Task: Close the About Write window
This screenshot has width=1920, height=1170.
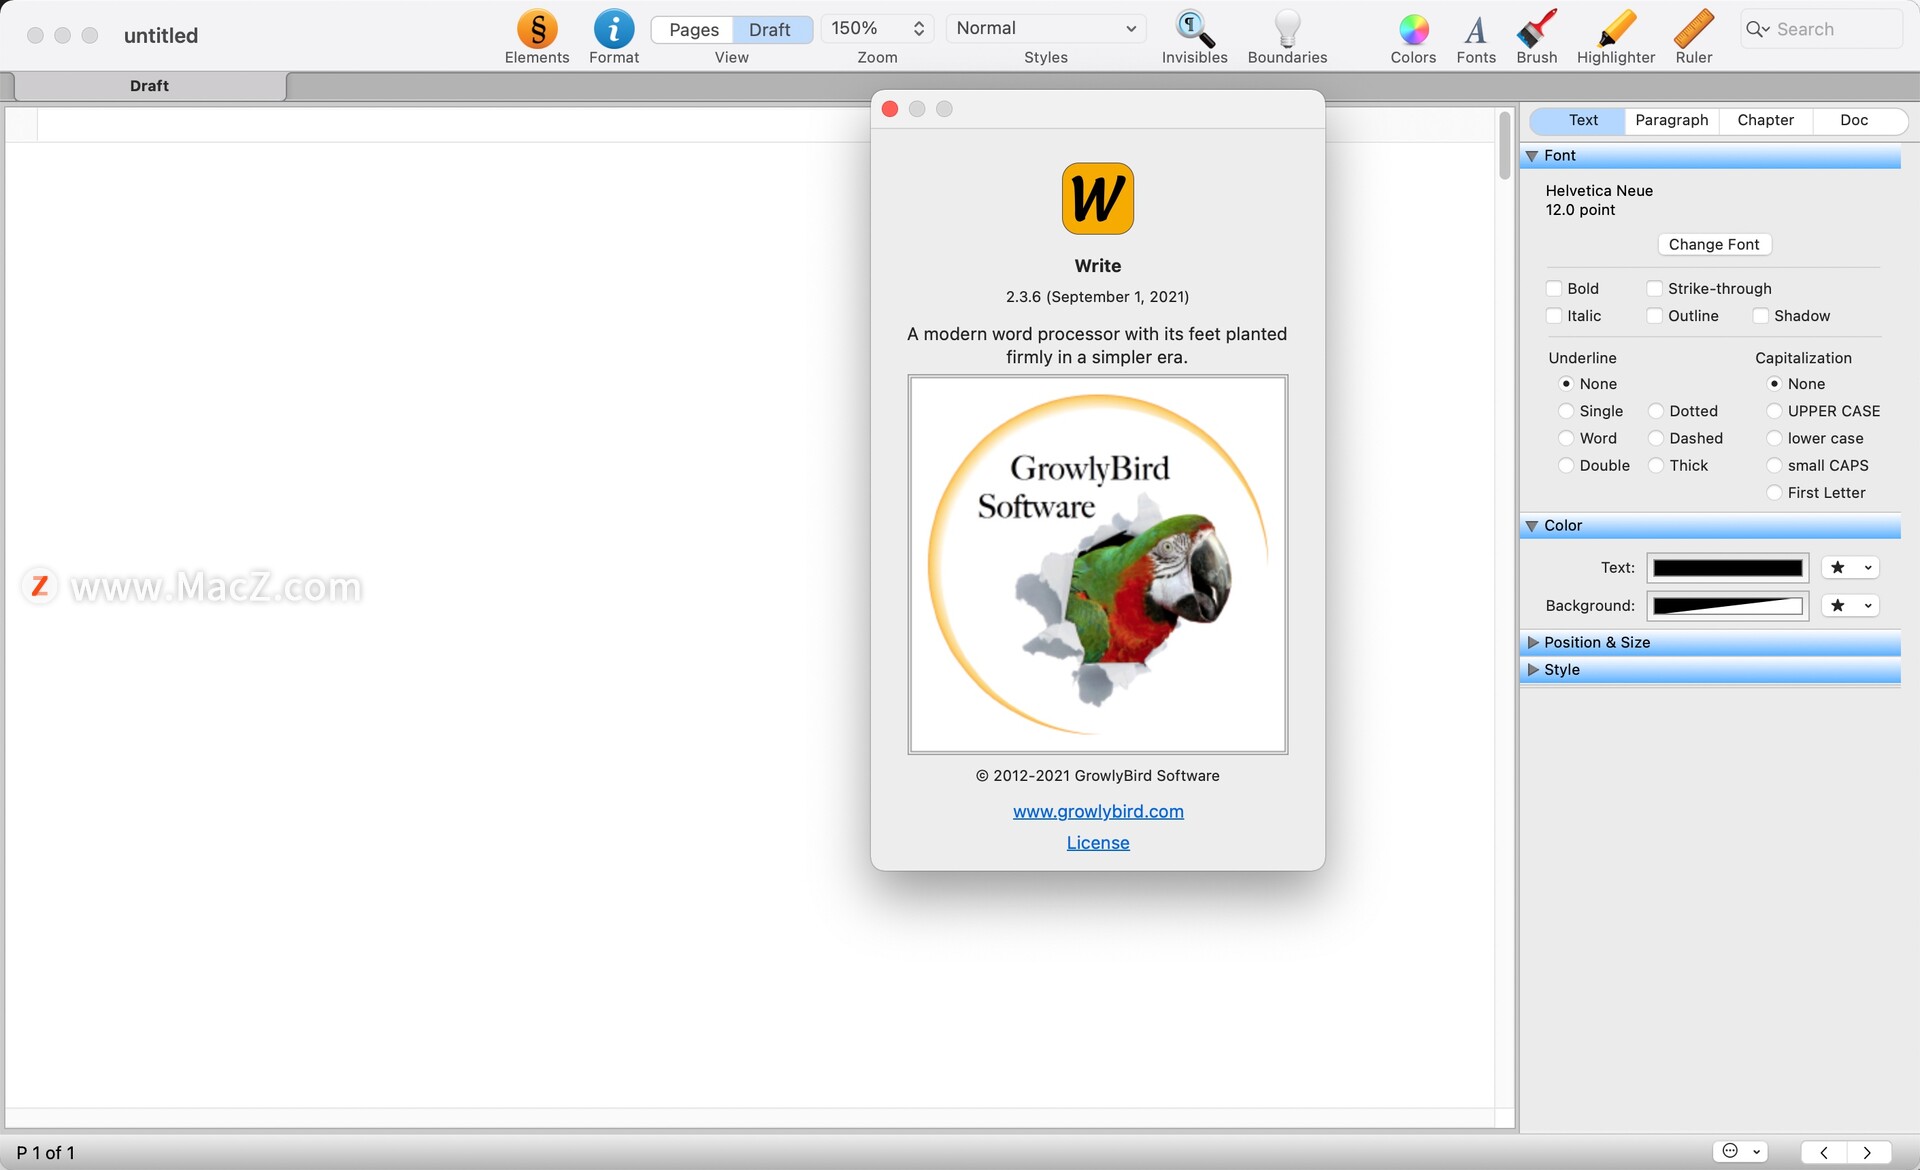Action: [x=890, y=109]
